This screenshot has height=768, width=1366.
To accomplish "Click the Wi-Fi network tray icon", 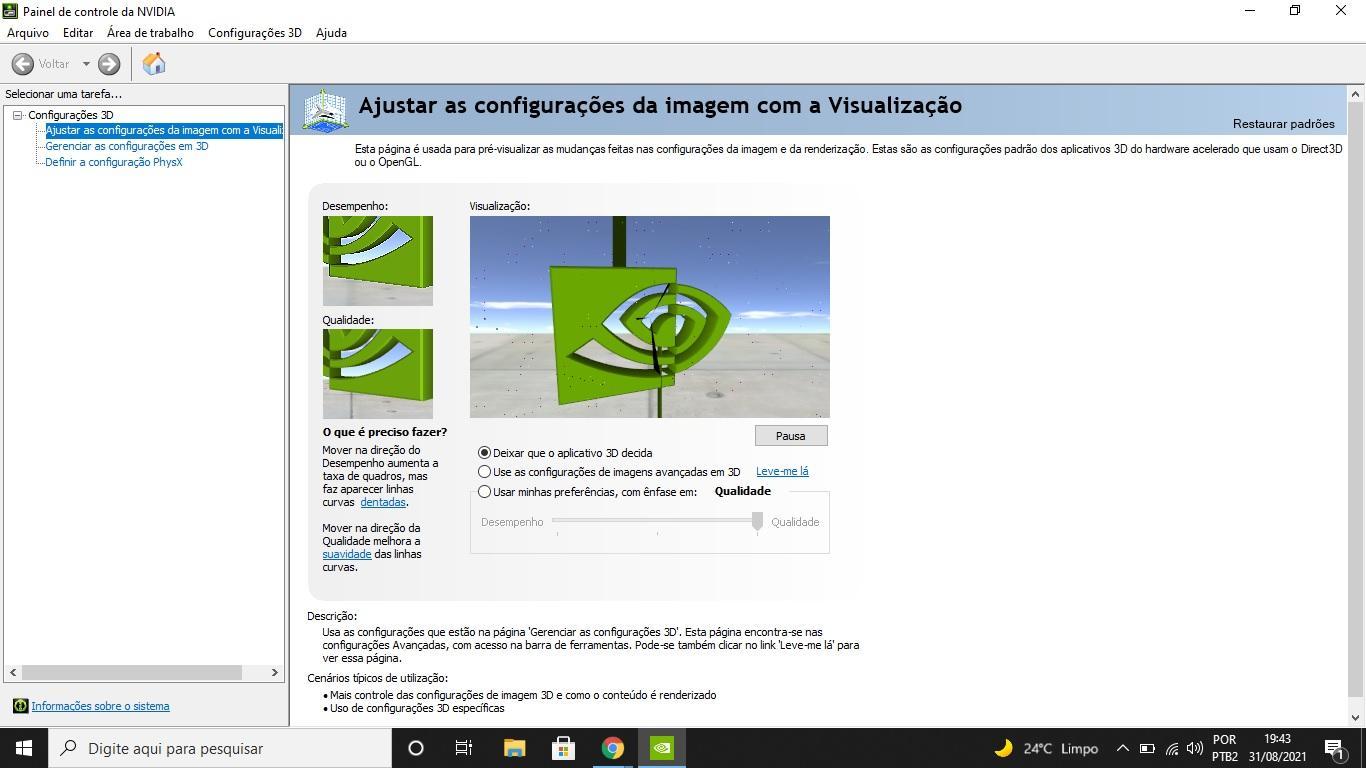I will point(1171,748).
